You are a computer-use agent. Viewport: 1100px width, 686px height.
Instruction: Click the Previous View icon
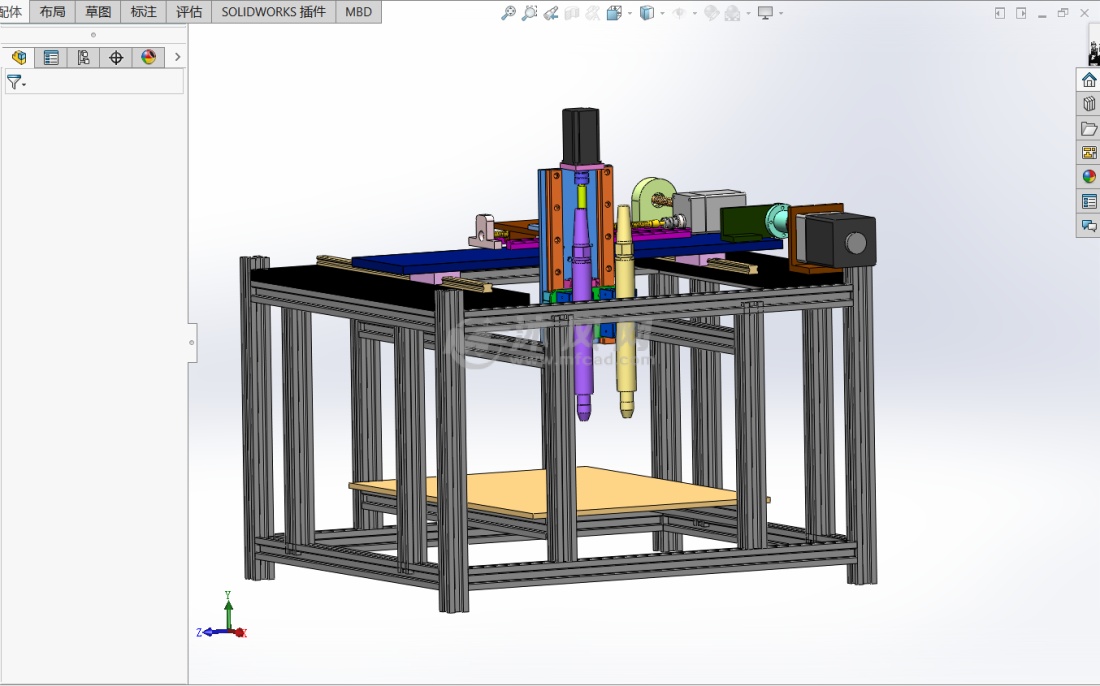click(x=551, y=13)
